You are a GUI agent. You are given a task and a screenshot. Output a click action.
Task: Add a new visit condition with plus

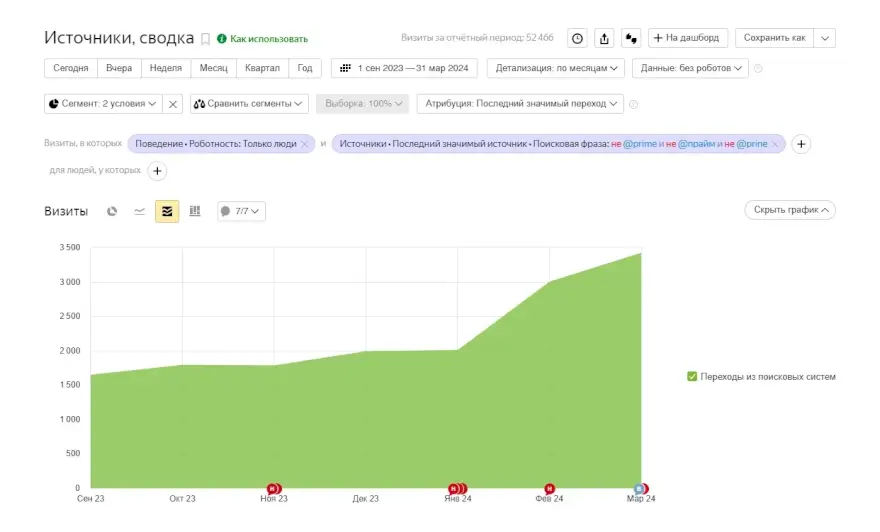click(801, 144)
